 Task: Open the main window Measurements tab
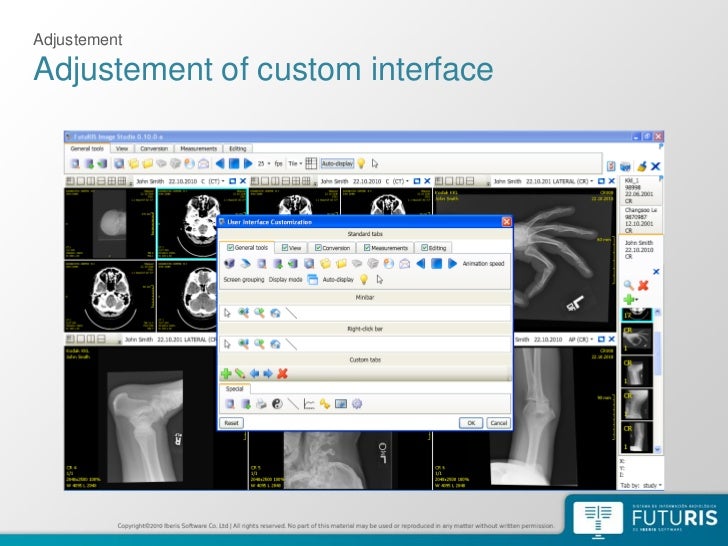pyautogui.click(x=198, y=149)
